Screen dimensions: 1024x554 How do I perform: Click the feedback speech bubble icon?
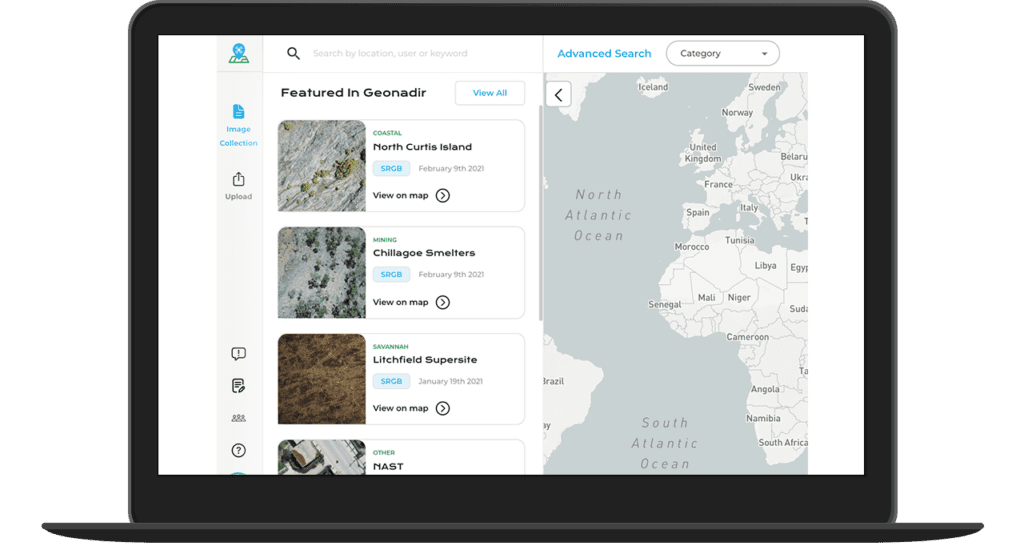pyautogui.click(x=238, y=353)
